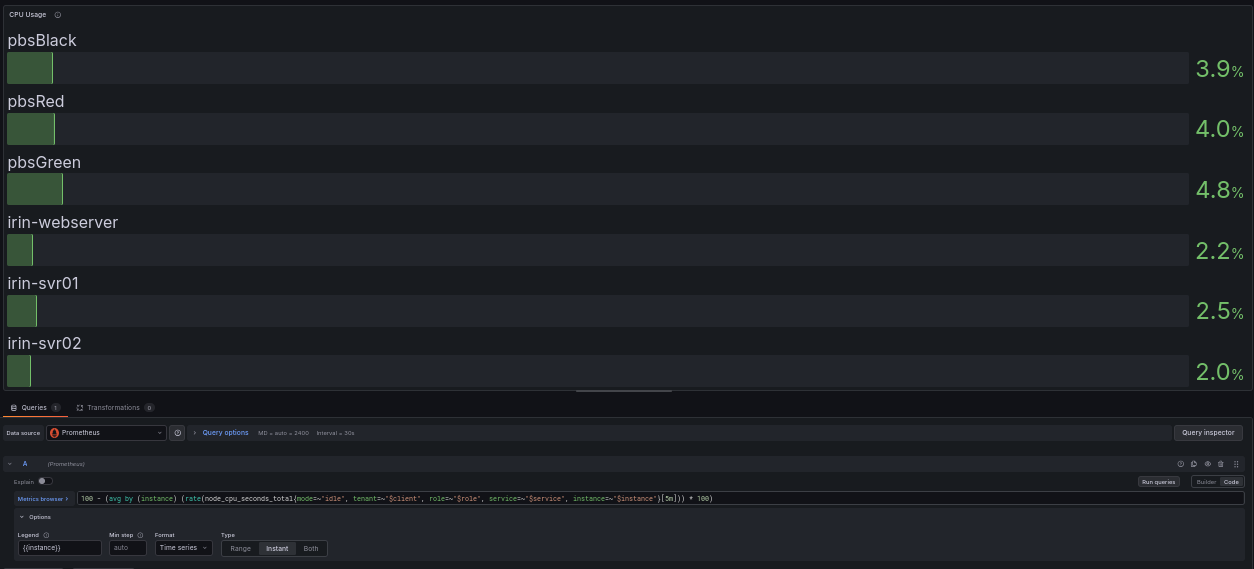Viewport: 1254px width, 569px height.
Task: Click the Interval = 30s text
Action: (335, 433)
